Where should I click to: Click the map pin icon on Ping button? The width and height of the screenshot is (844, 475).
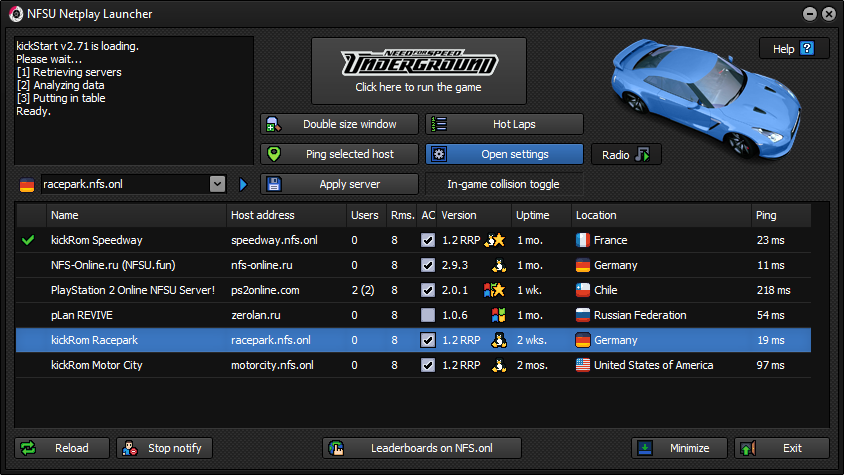click(274, 154)
